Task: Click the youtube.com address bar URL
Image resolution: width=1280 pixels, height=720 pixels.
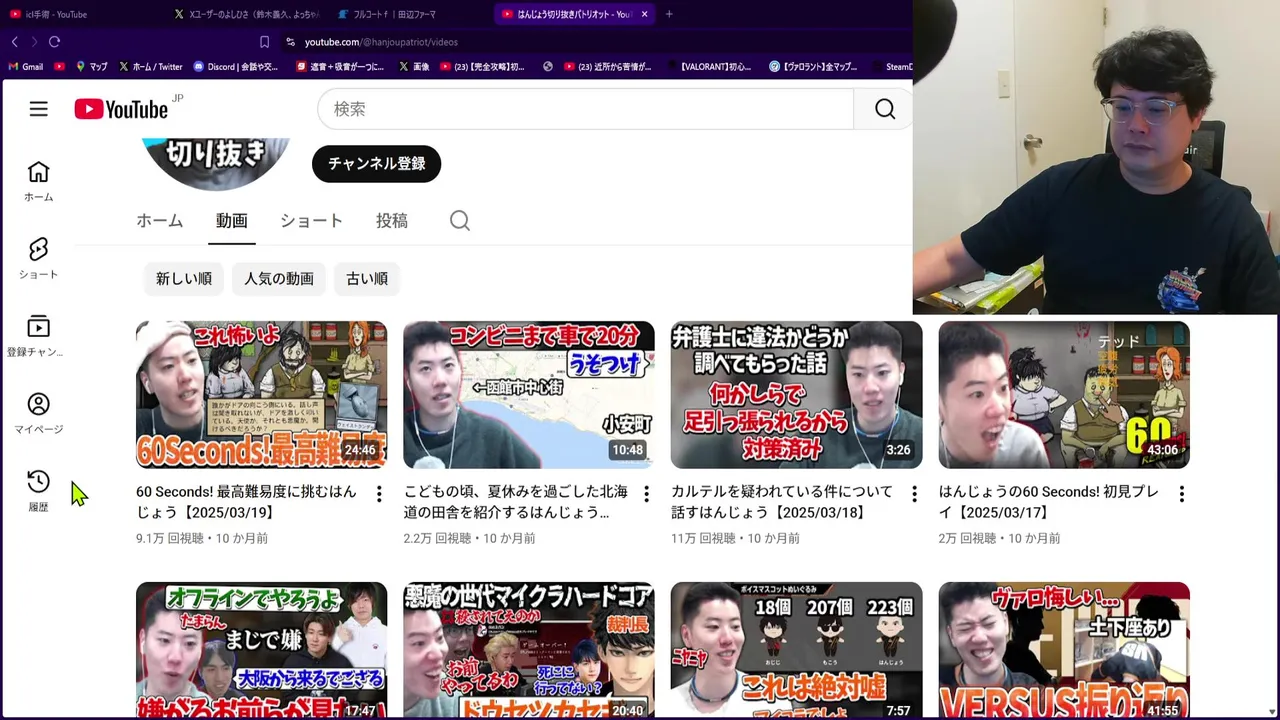Action: point(381,42)
